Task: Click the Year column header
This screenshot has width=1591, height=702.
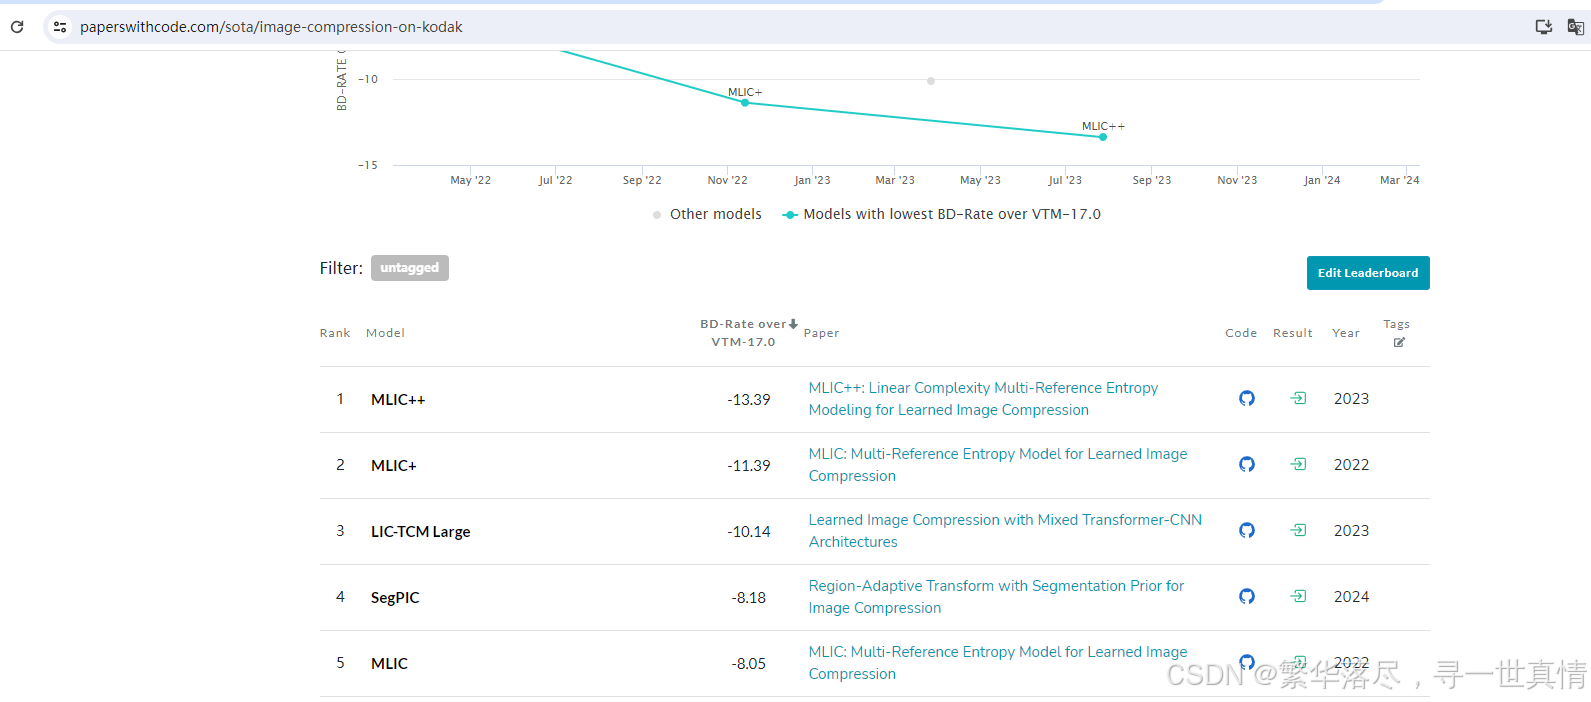Action: pyautogui.click(x=1346, y=333)
